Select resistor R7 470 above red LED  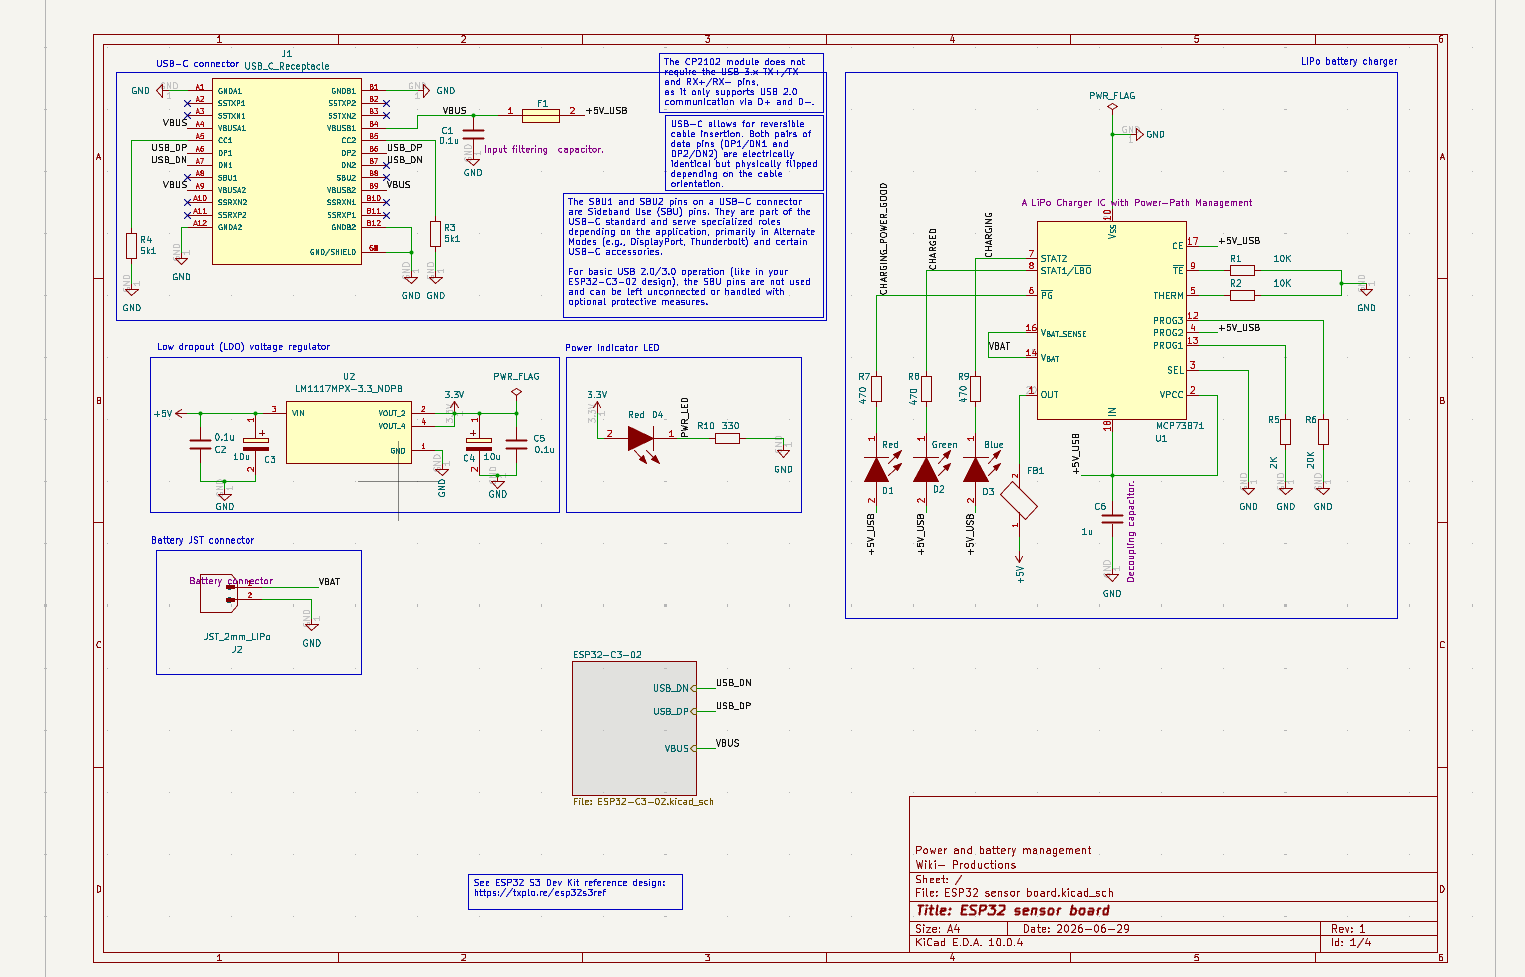point(876,388)
